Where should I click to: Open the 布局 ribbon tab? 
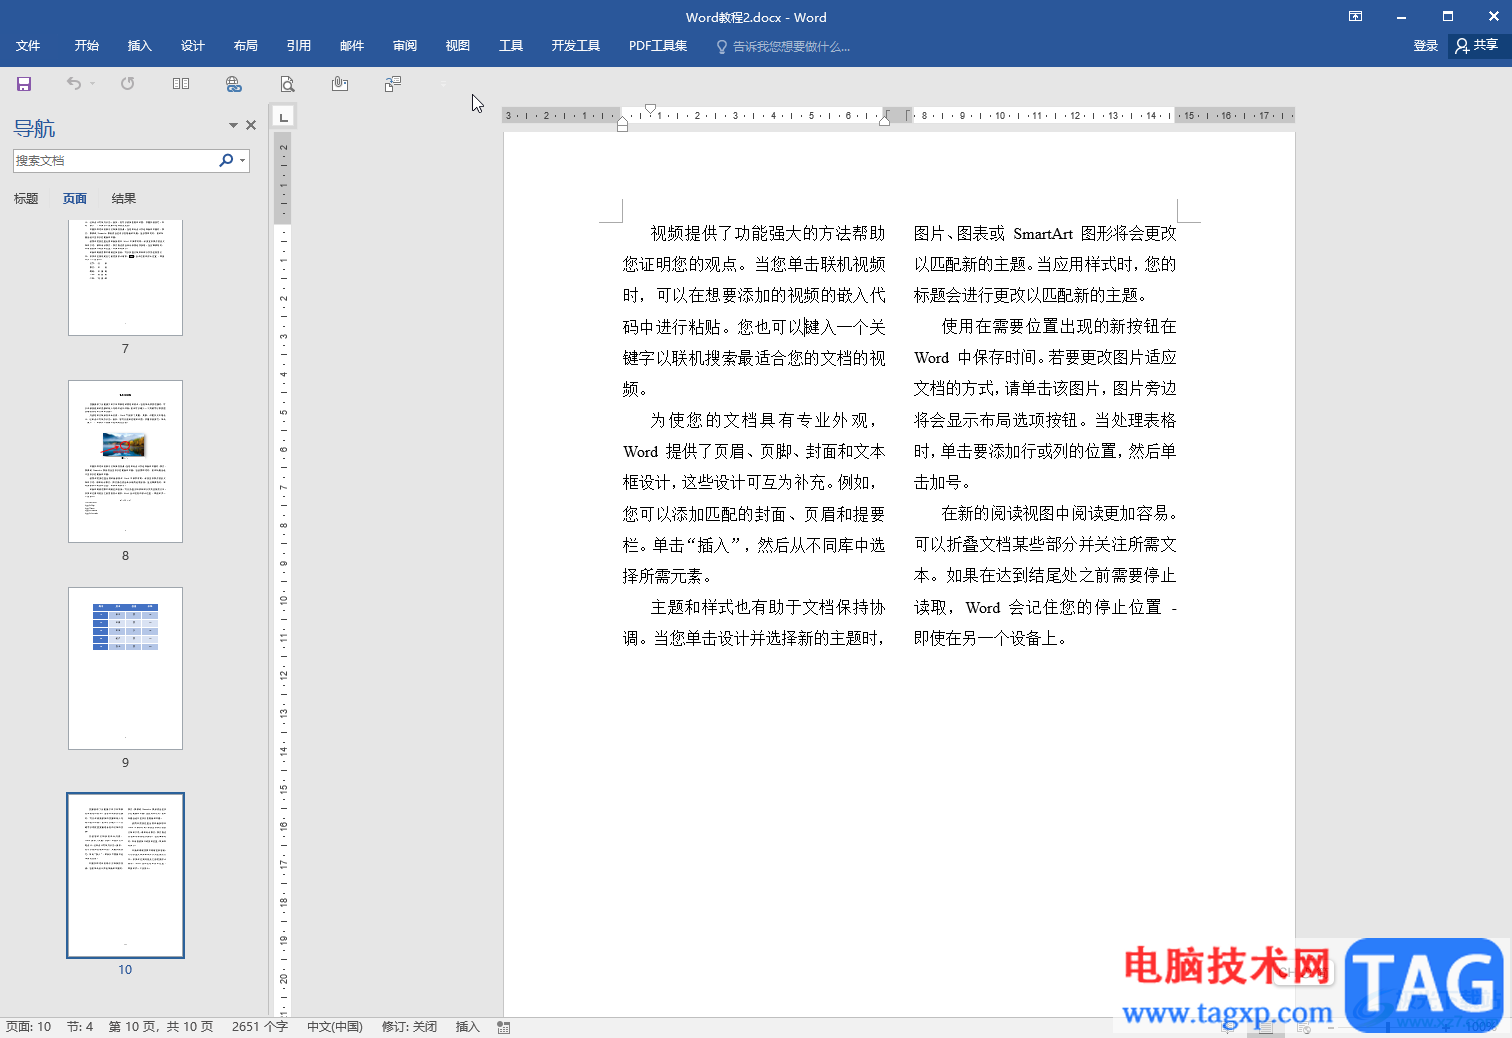click(246, 46)
